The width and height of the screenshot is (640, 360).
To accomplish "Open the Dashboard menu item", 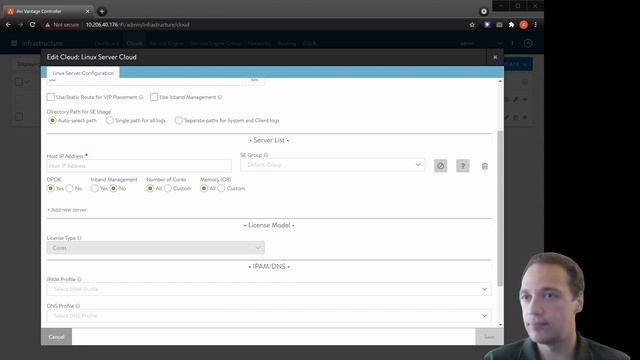I will pyautogui.click(x=107, y=43).
